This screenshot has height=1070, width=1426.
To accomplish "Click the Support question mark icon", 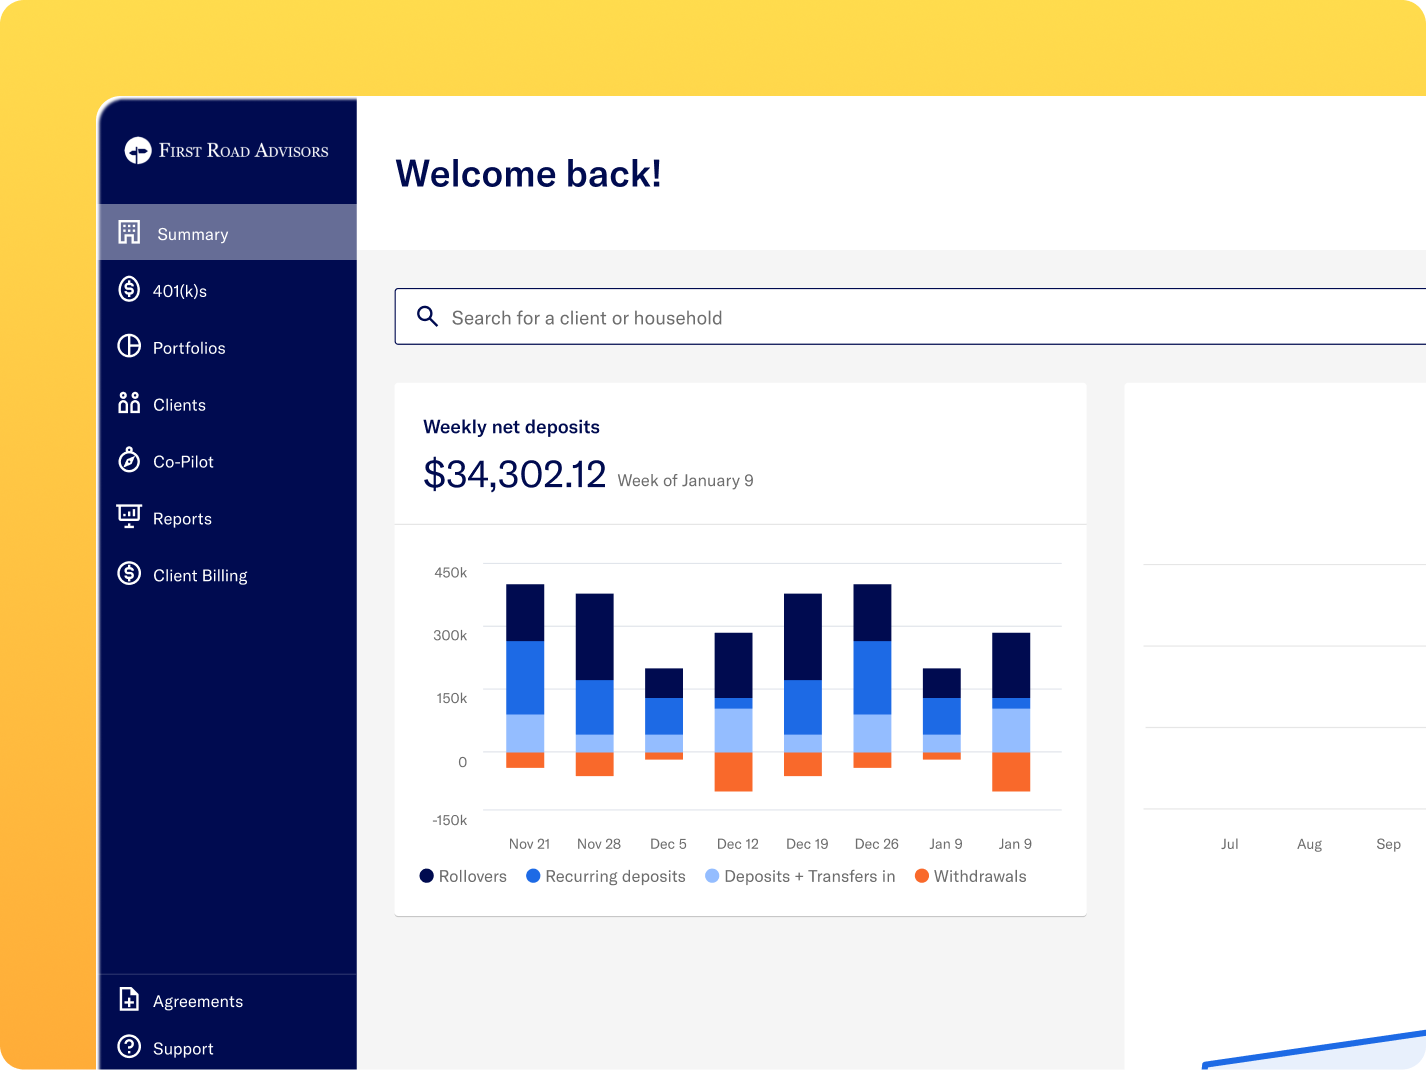I will click(129, 1046).
